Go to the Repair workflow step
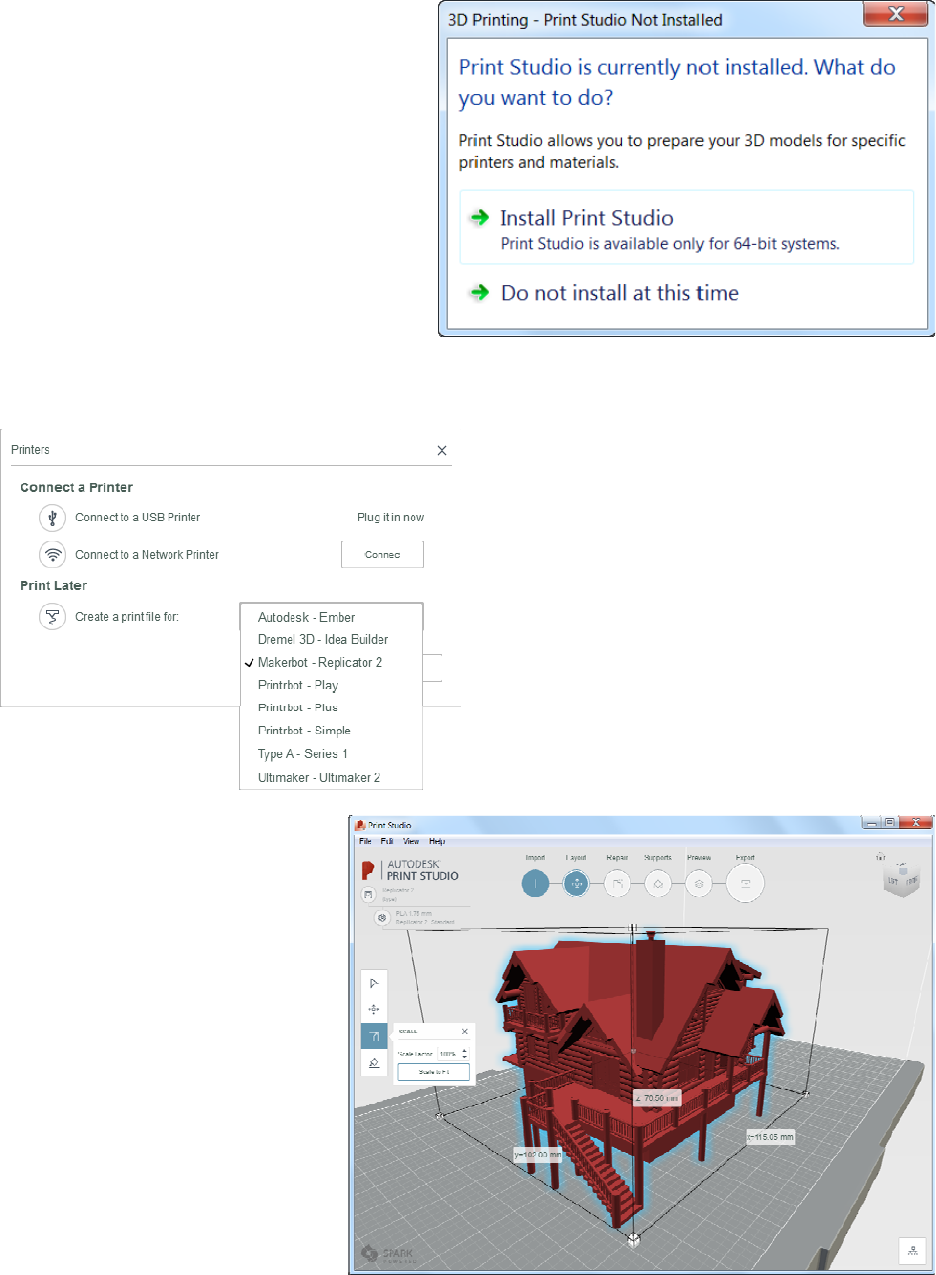Viewport: 936px width, 1275px height. [x=617, y=883]
